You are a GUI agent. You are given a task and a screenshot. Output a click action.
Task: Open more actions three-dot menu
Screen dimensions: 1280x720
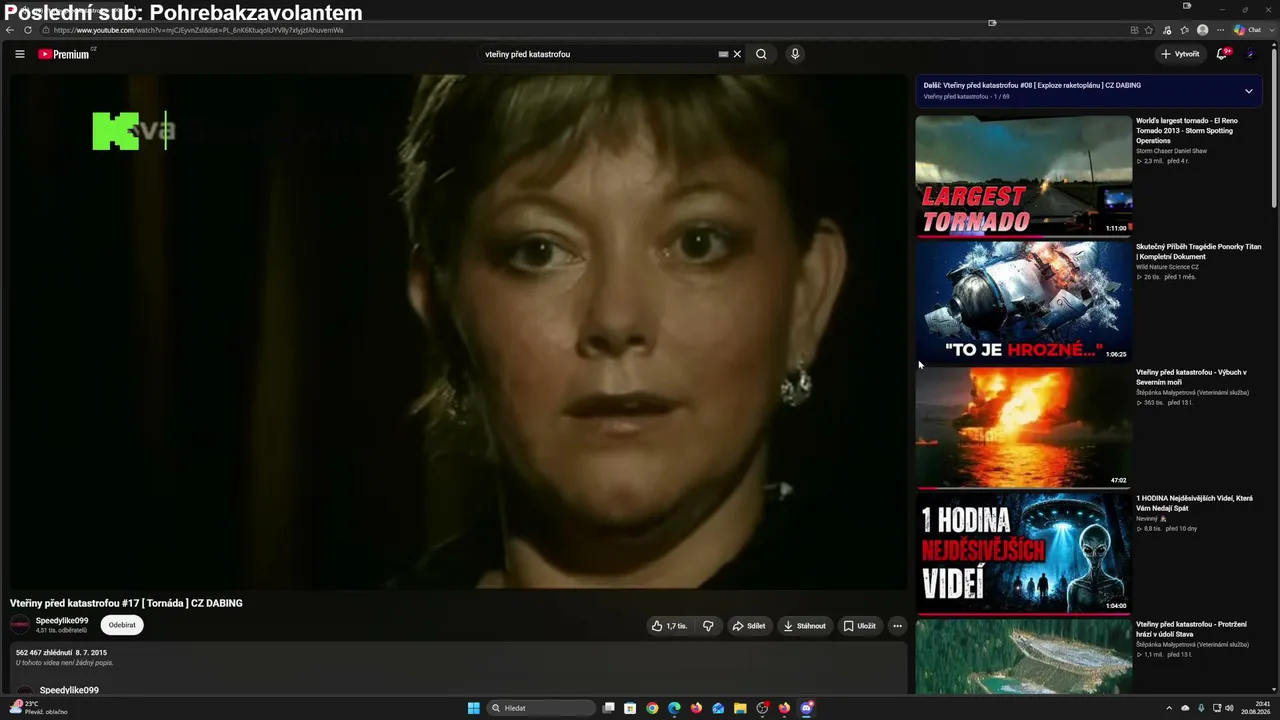(897, 626)
